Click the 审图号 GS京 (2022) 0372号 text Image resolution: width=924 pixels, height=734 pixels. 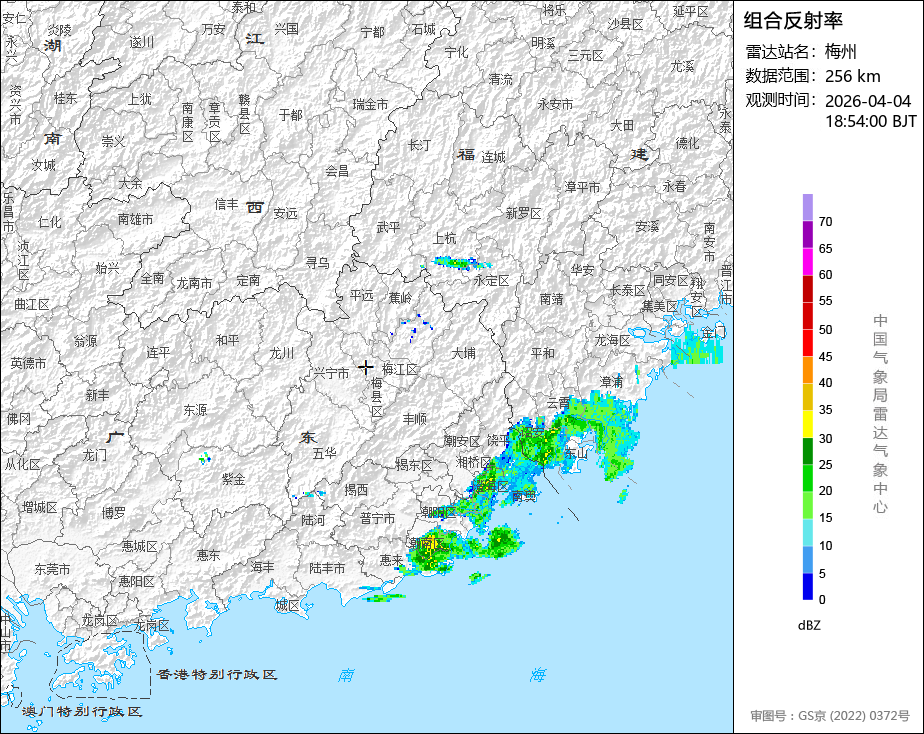(830, 716)
